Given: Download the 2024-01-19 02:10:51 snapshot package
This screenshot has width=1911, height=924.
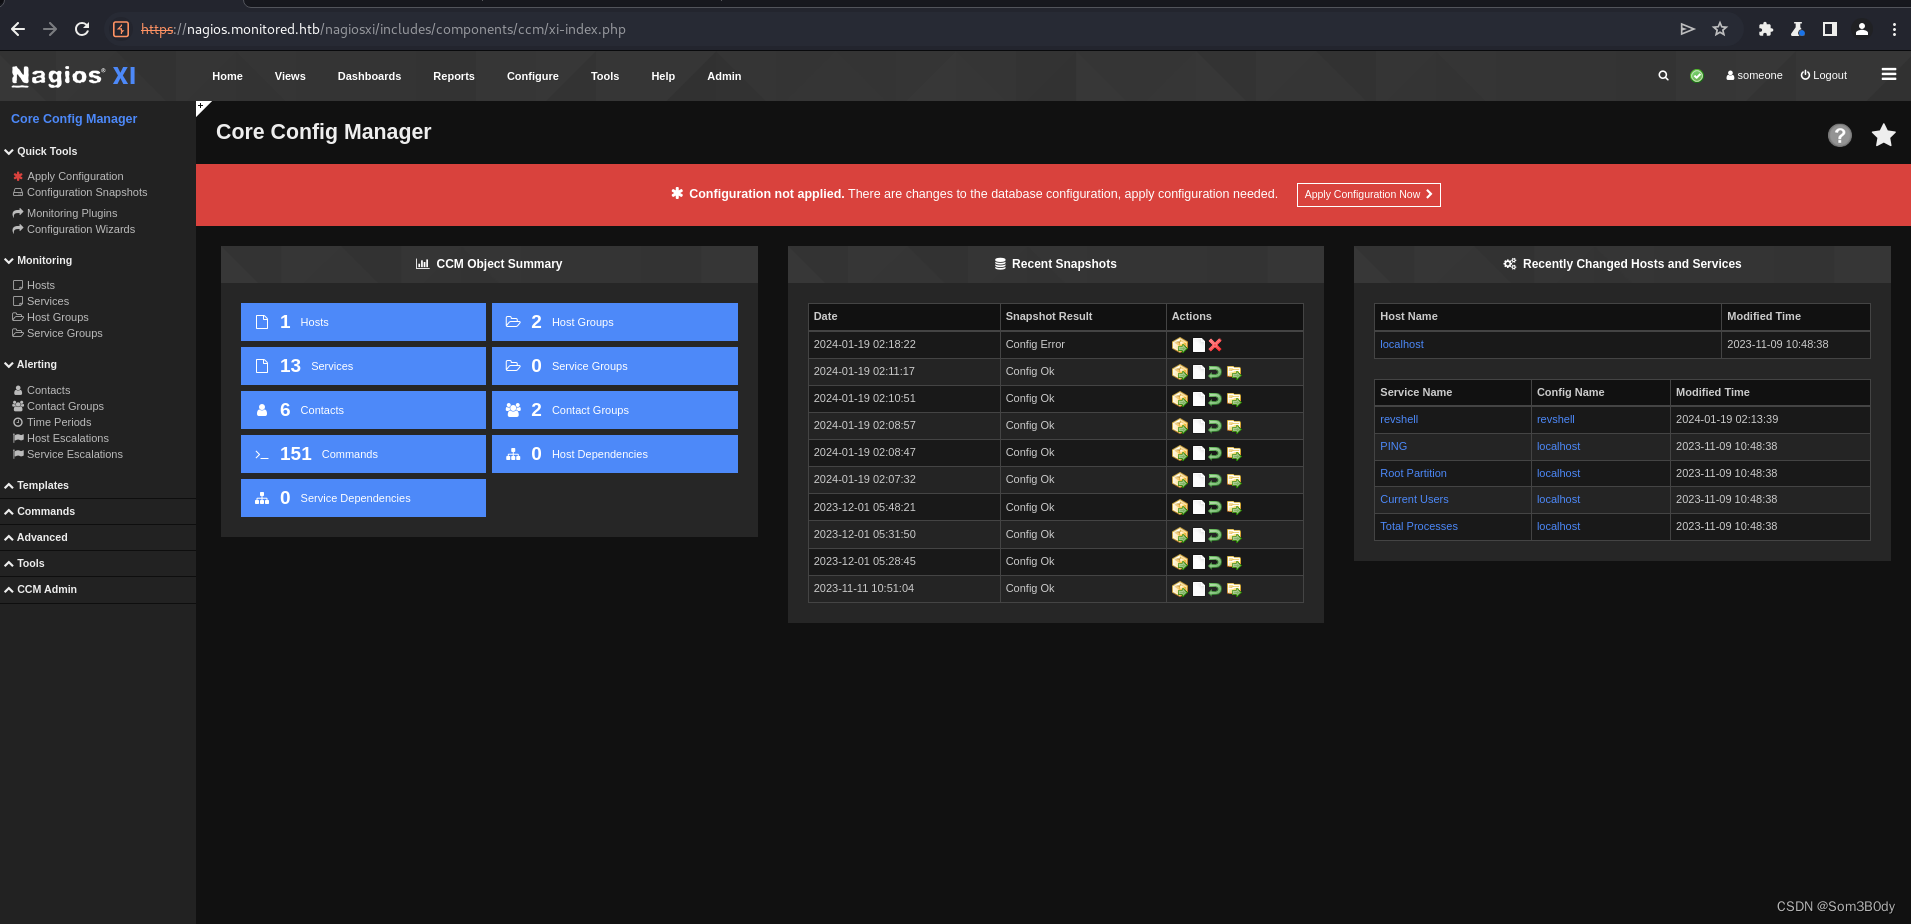Looking at the screenshot, I should [x=1180, y=399].
